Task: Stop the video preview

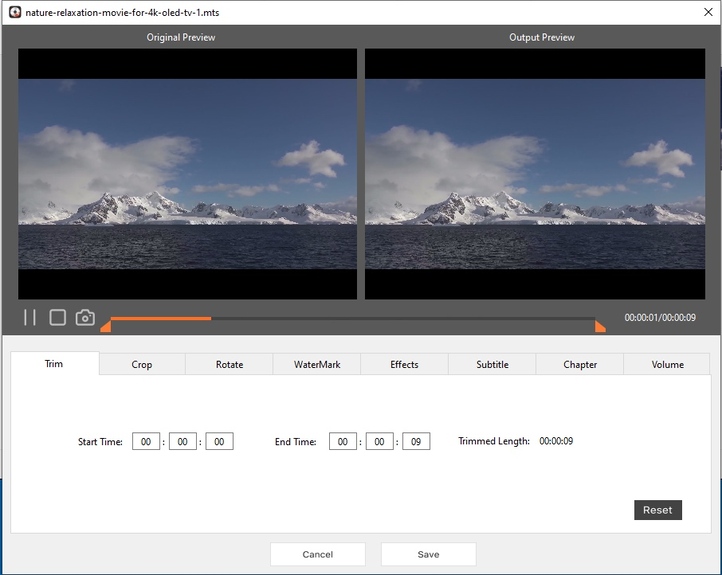Action: click(x=58, y=317)
